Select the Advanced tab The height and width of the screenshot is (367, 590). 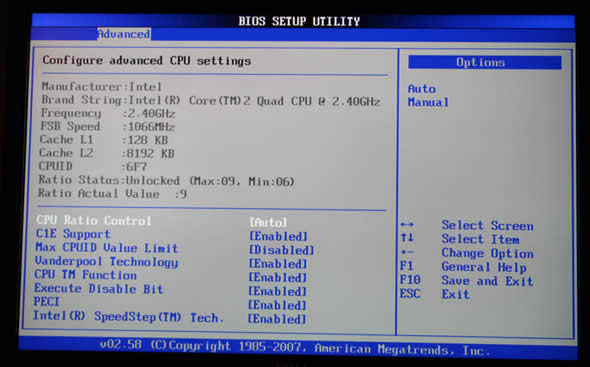click(124, 34)
